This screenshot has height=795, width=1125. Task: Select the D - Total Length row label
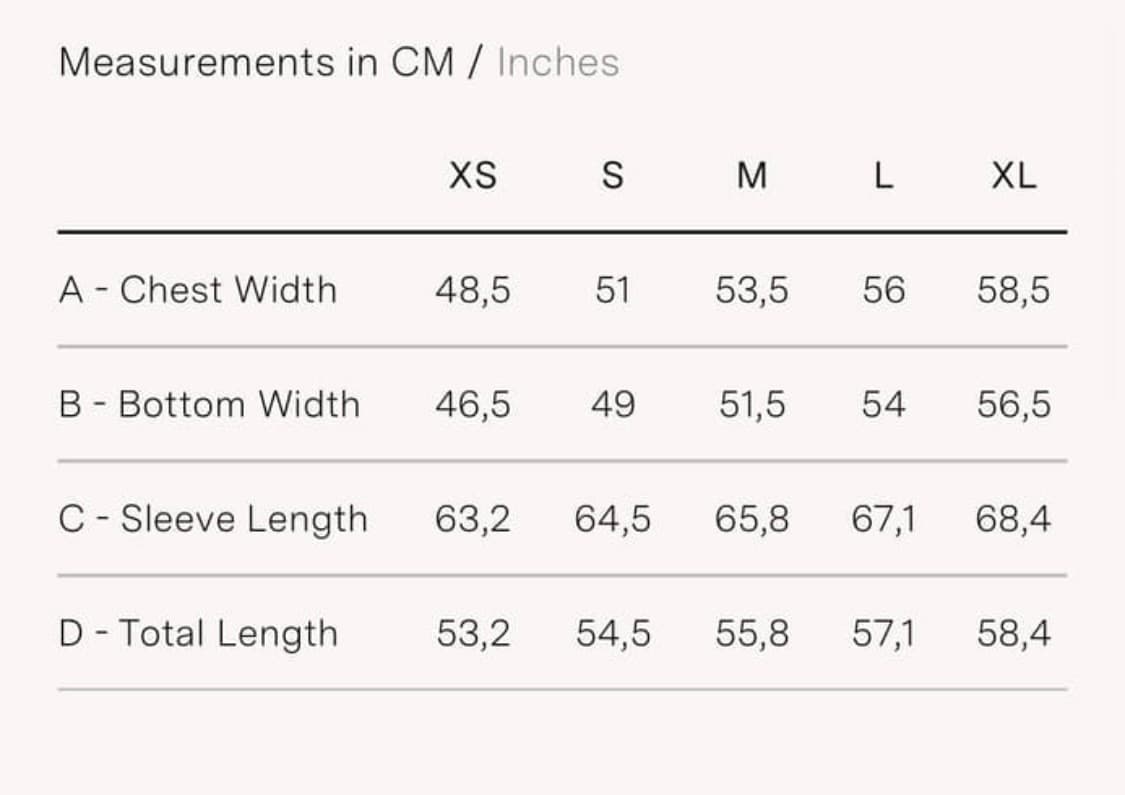[x=198, y=633]
